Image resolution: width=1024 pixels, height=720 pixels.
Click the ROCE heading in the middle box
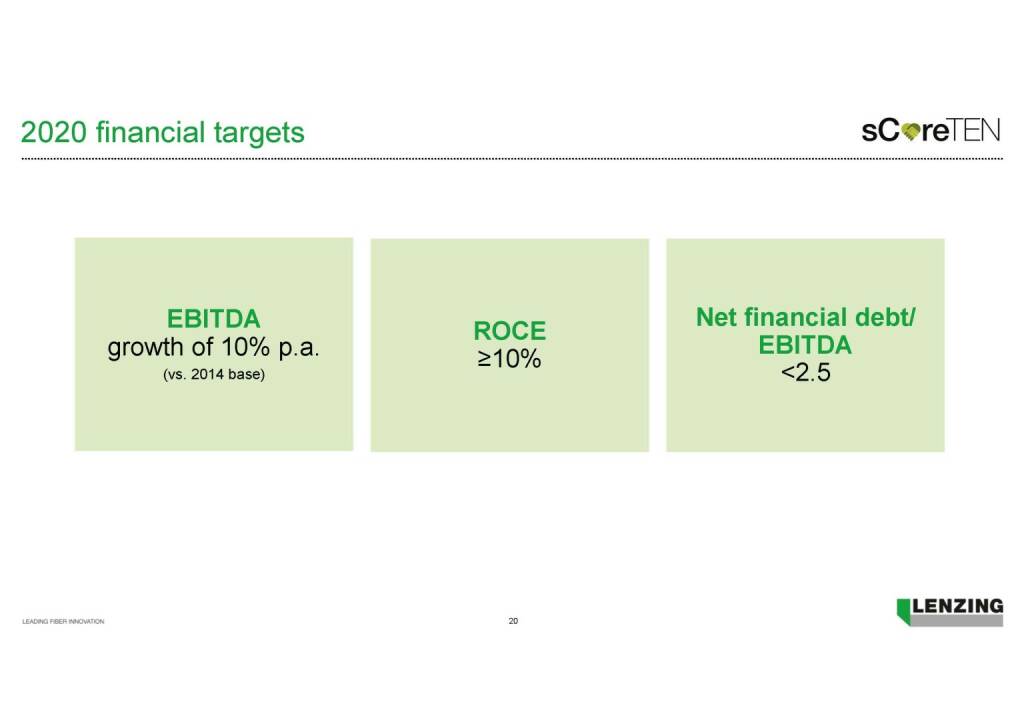509,332
